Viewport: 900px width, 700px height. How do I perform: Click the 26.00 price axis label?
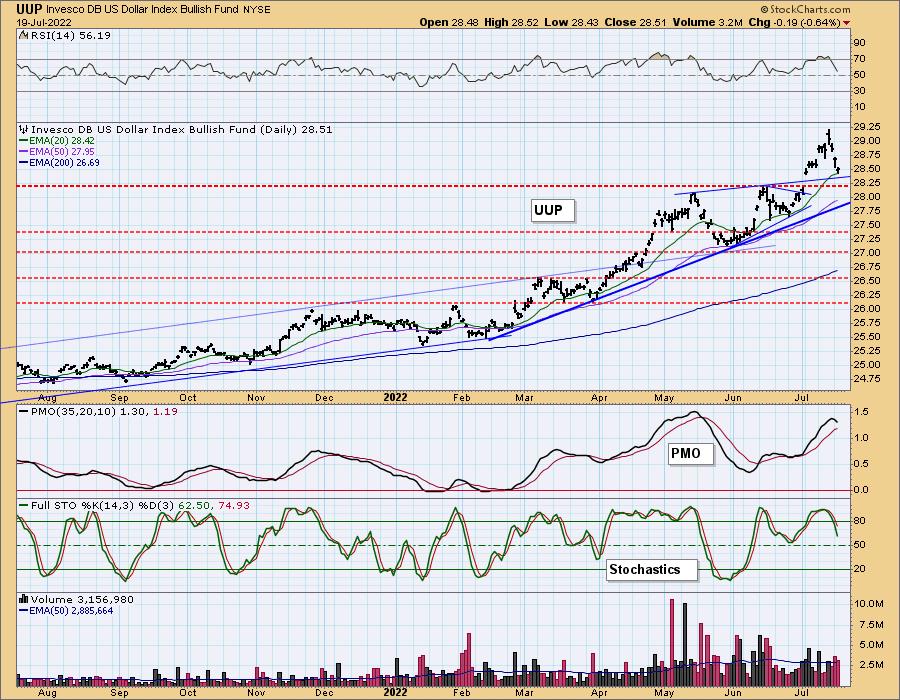pos(867,308)
